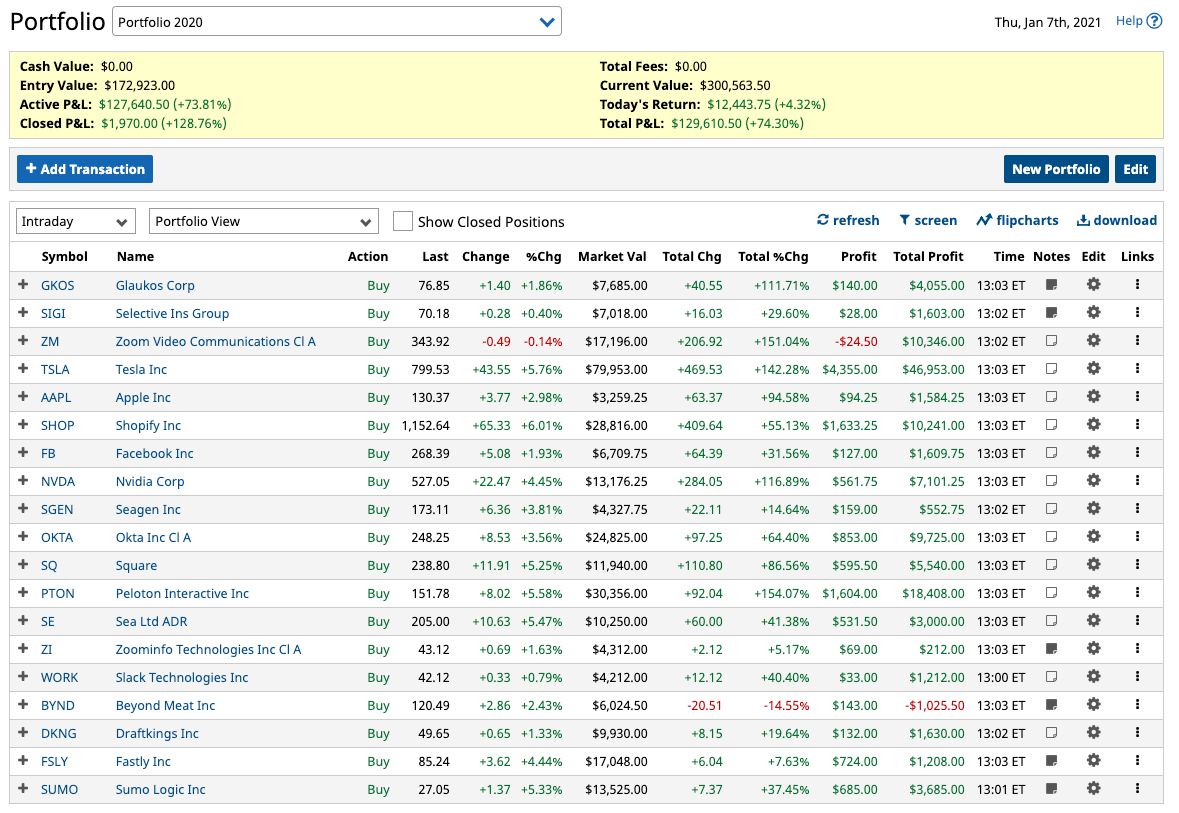Open the Intraday timeframe dropdown
The width and height of the screenshot is (1179, 813).
click(x=75, y=221)
